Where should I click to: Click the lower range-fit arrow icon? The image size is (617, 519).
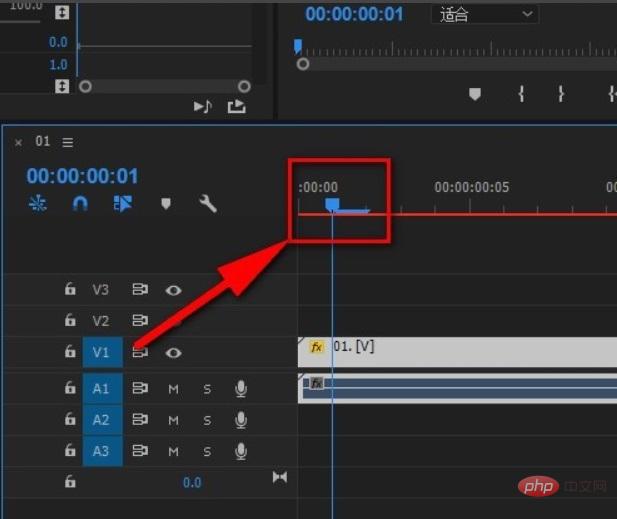click(62, 86)
